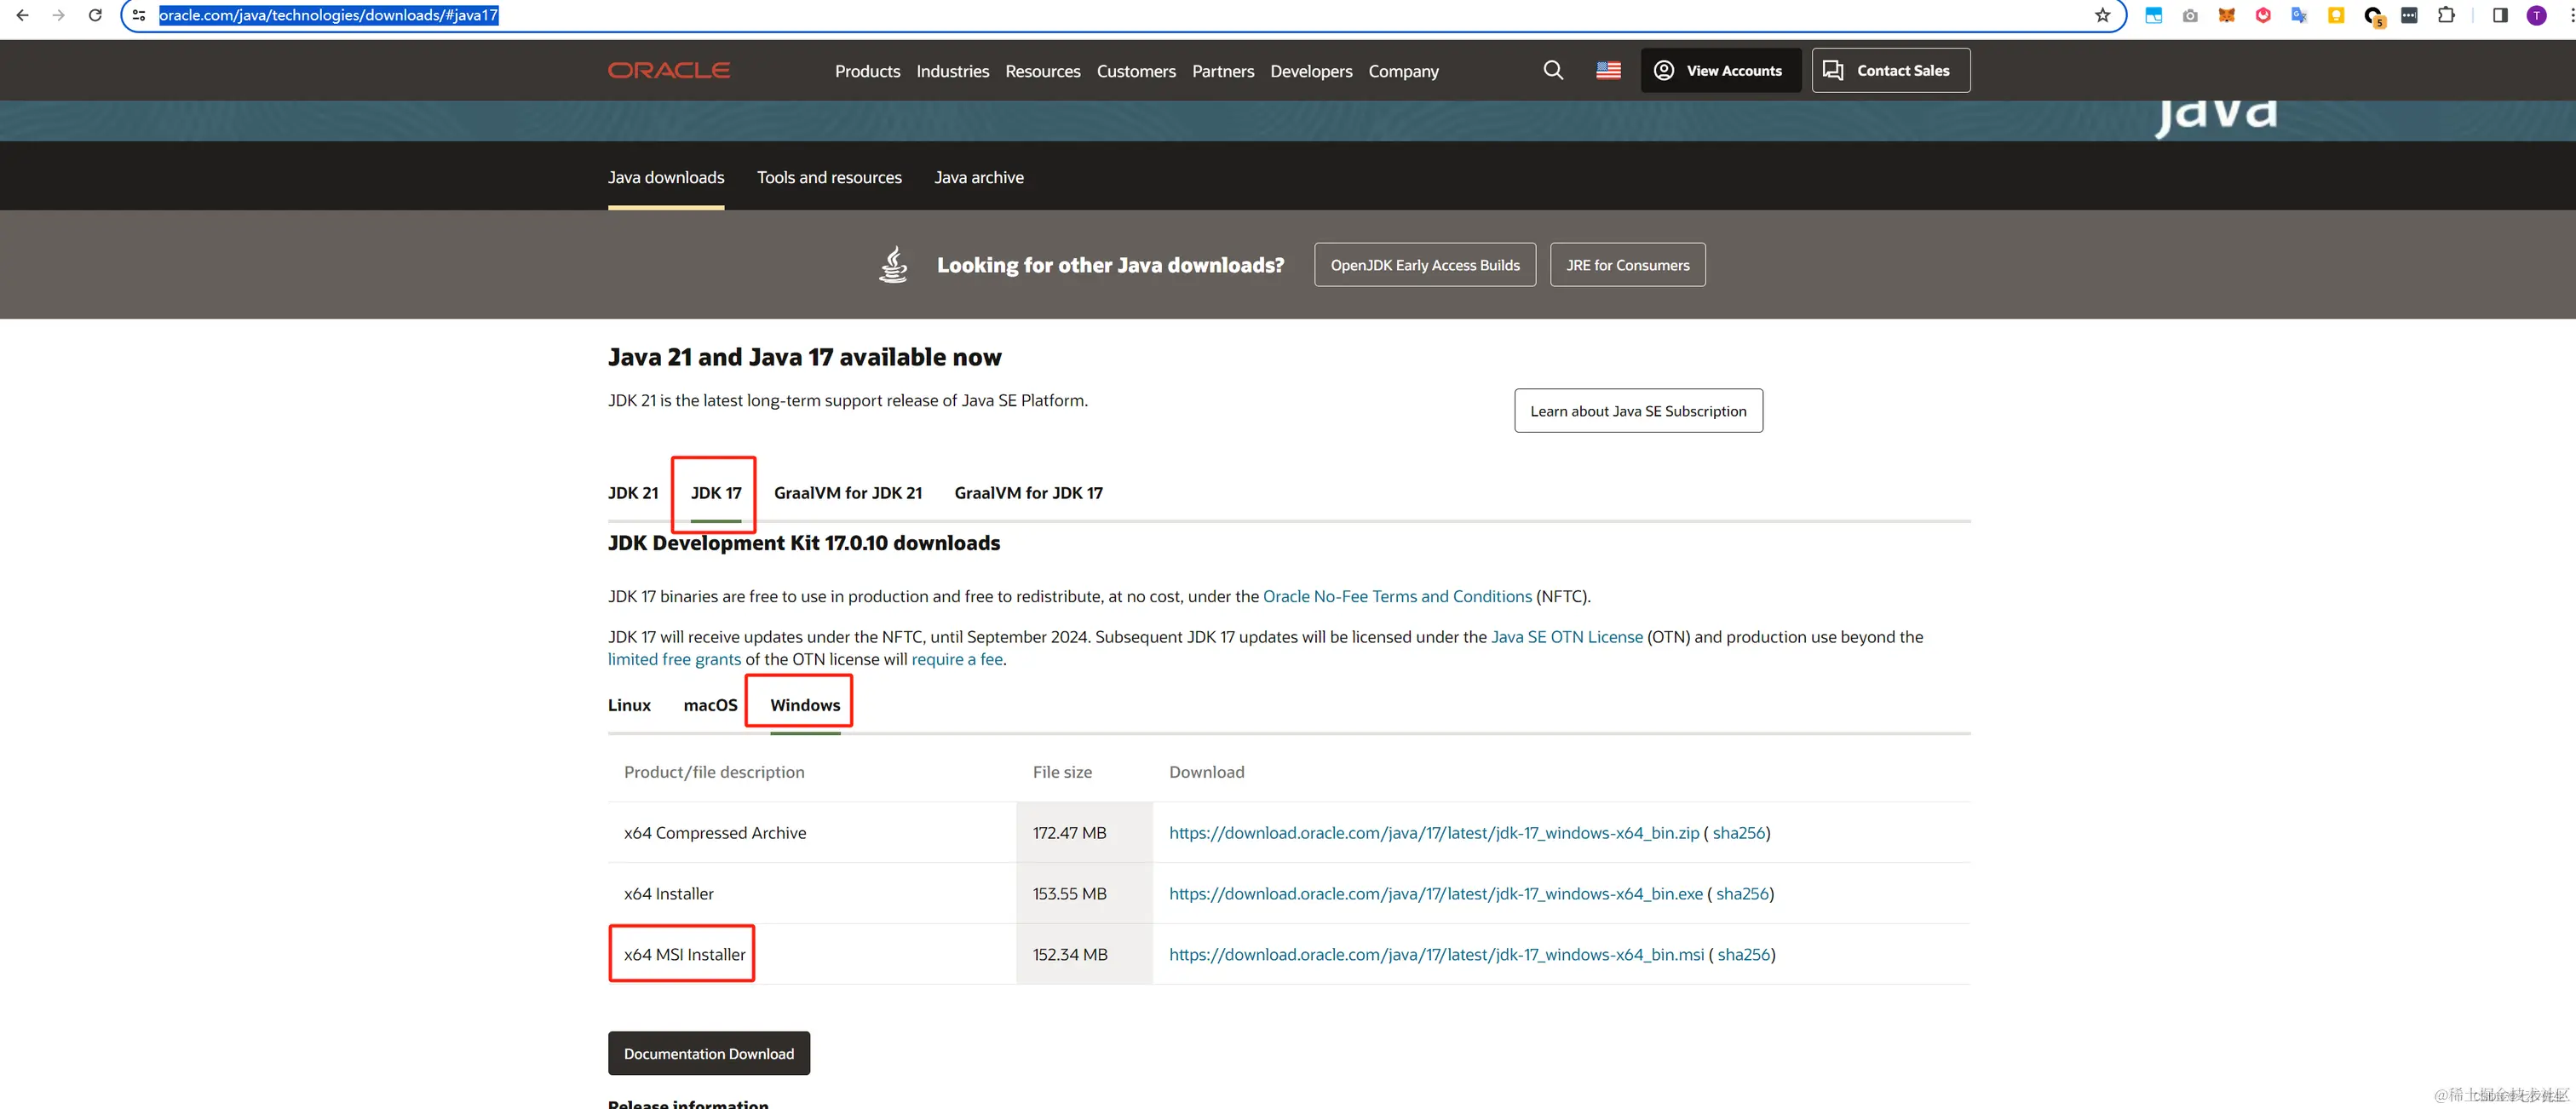Click the Oracle search magnifier icon
This screenshot has width=2576, height=1109.
click(1553, 70)
